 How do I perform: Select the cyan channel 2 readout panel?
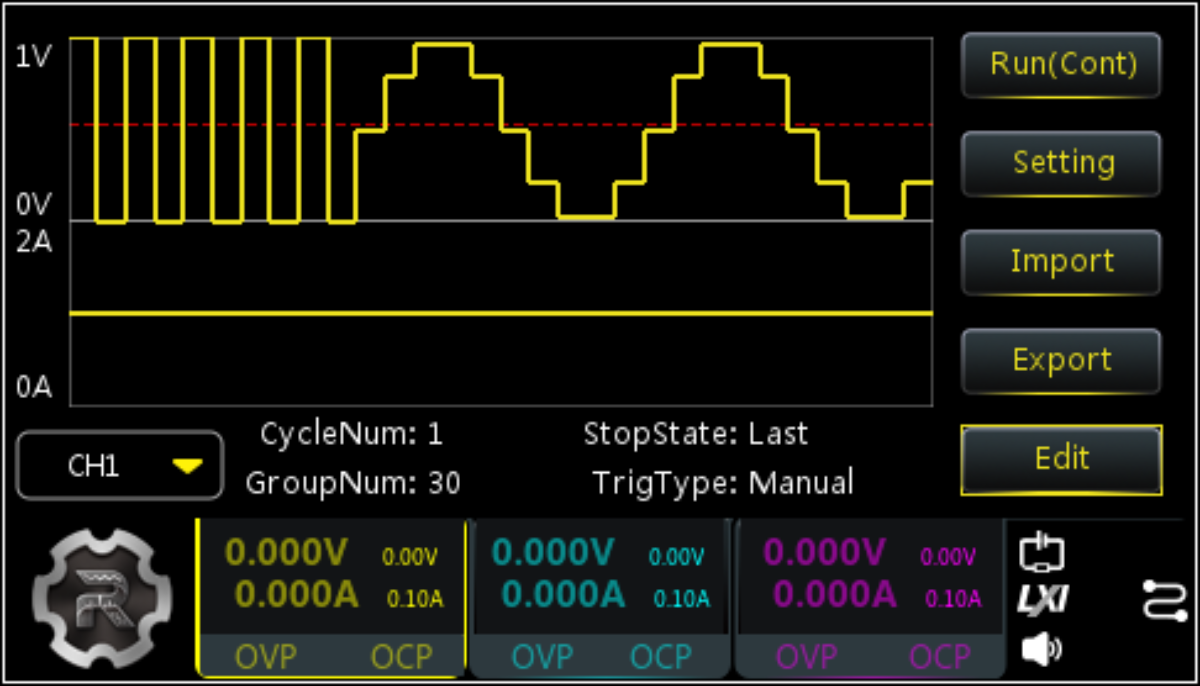pyautogui.click(x=600, y=576)
